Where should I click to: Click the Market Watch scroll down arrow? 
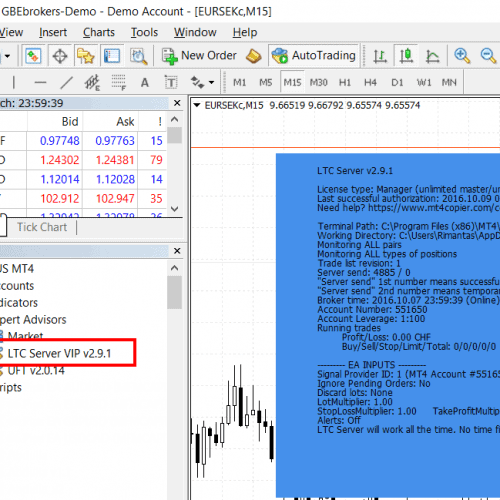point(174,209)
